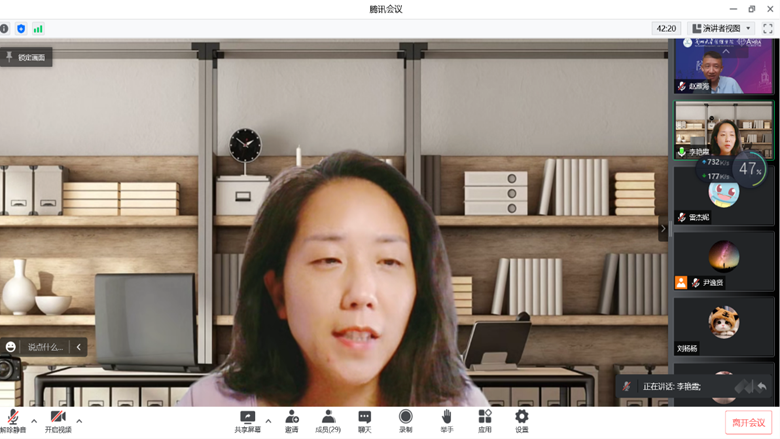
Task: Start screen sharing with 共享屏幕
Action: (247, 421)
